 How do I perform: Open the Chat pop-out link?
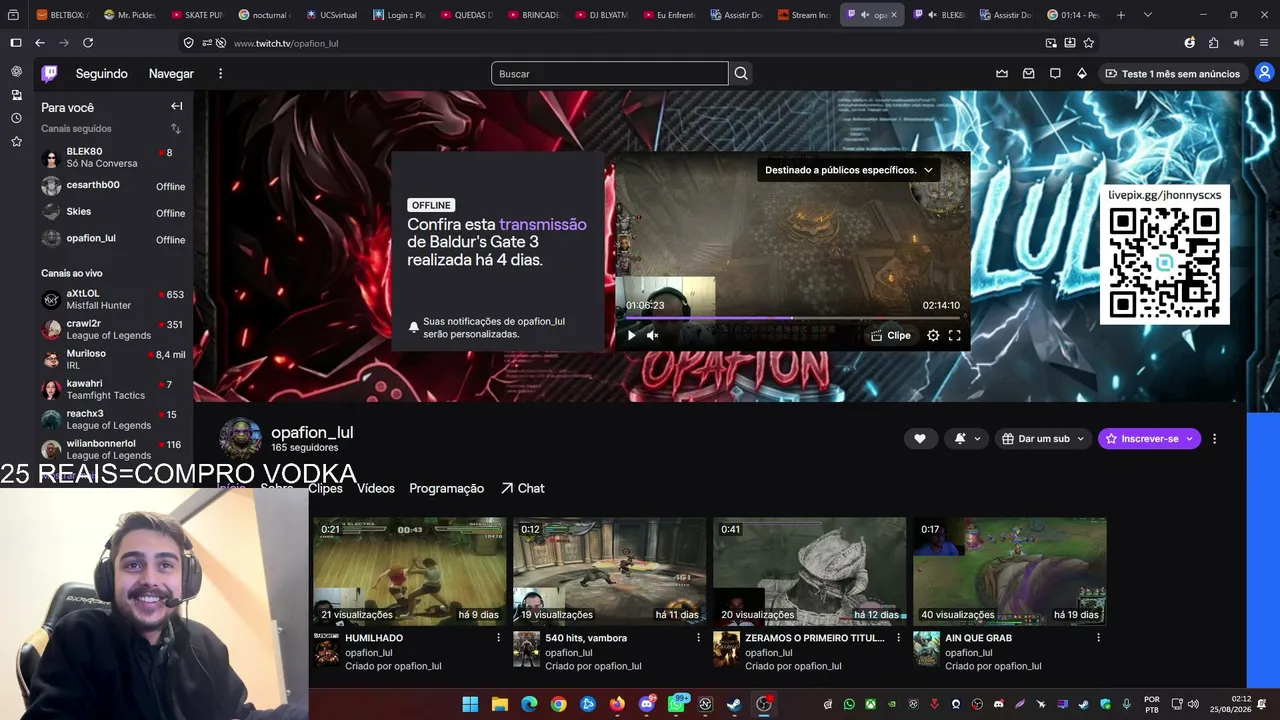click(523, 489)
